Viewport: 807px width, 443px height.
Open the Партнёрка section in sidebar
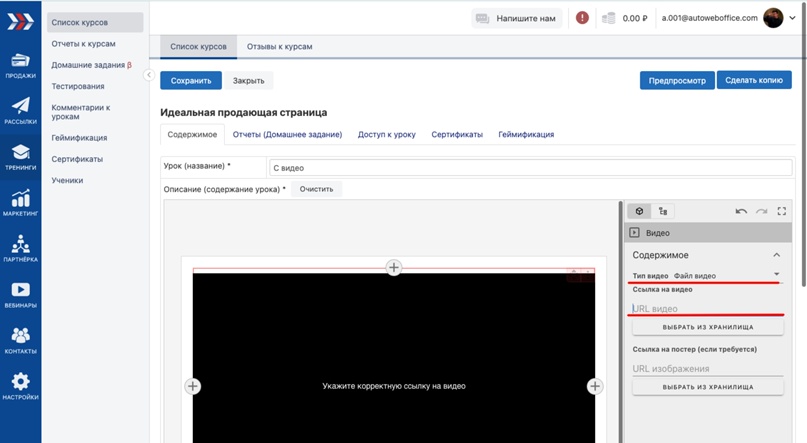coord(20,249)
